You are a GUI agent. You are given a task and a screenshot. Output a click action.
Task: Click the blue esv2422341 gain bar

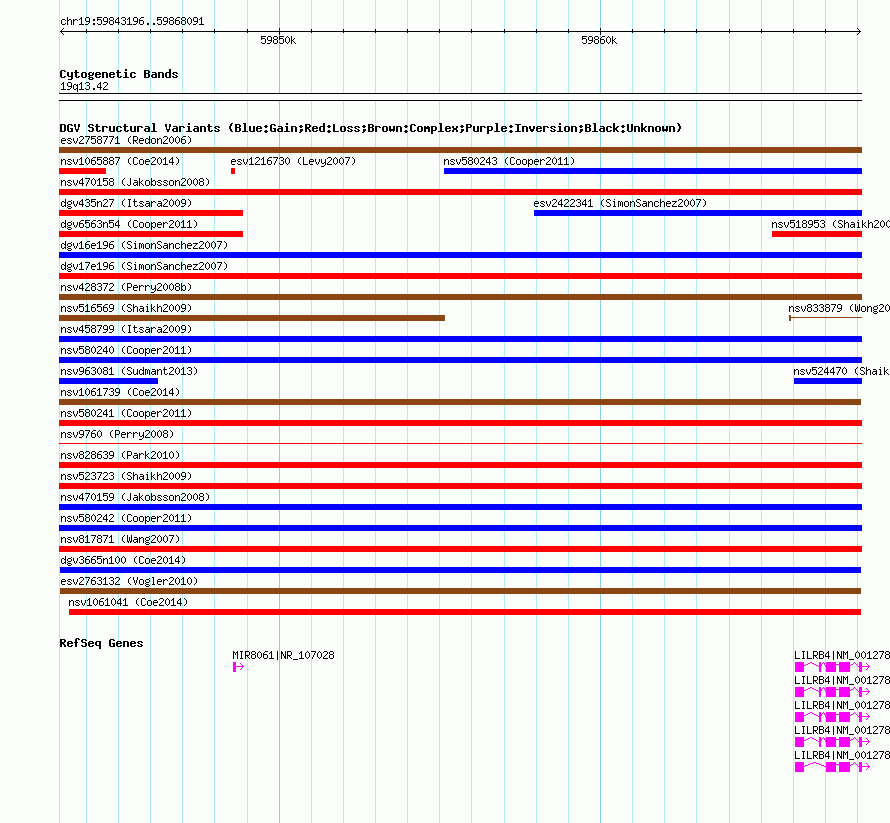(698, 213)
